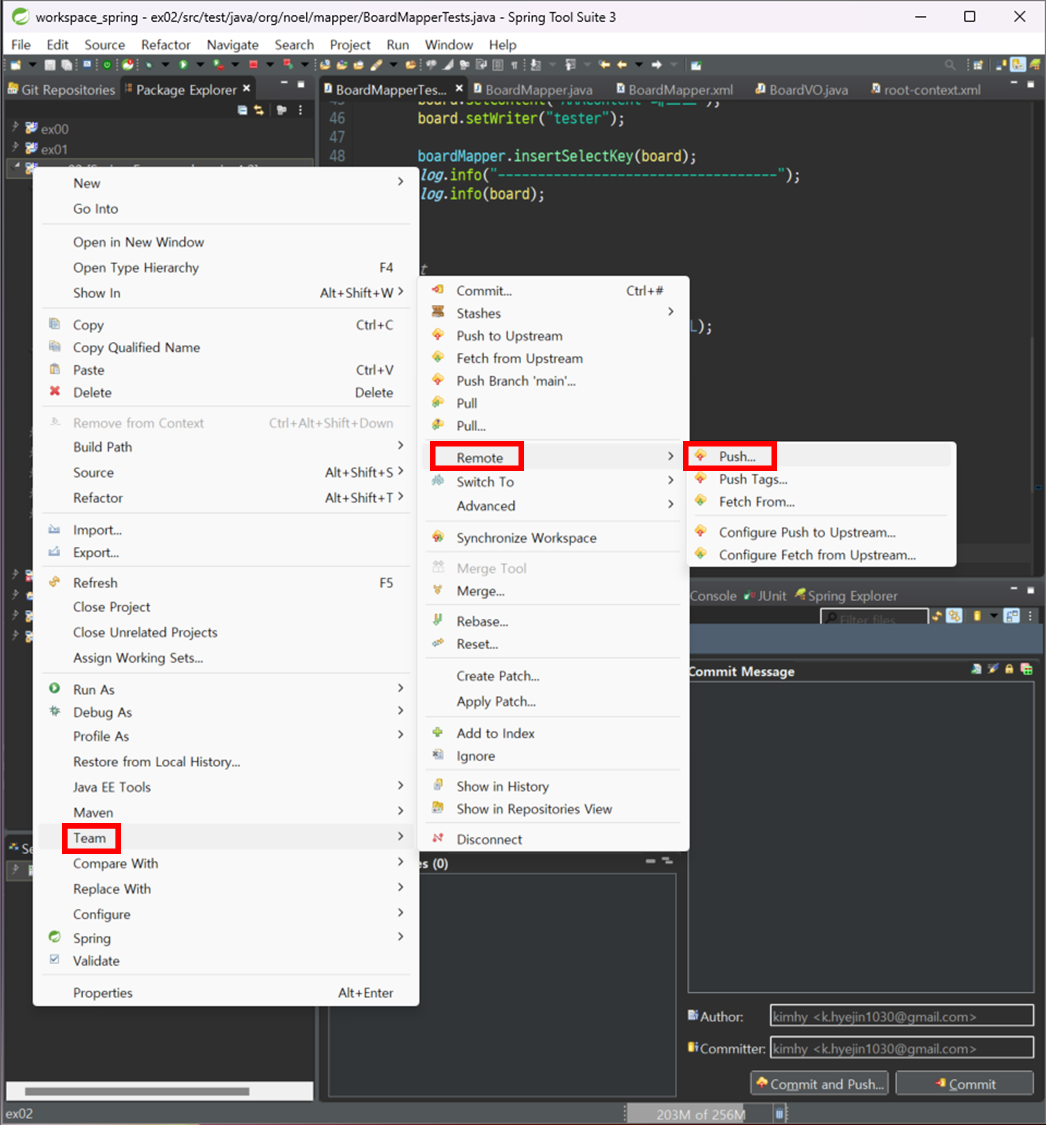Expand the Build Path submenu
The height and width of the screenshot is (1125, 1046).
pyautogui.click(x=400, y=446)
